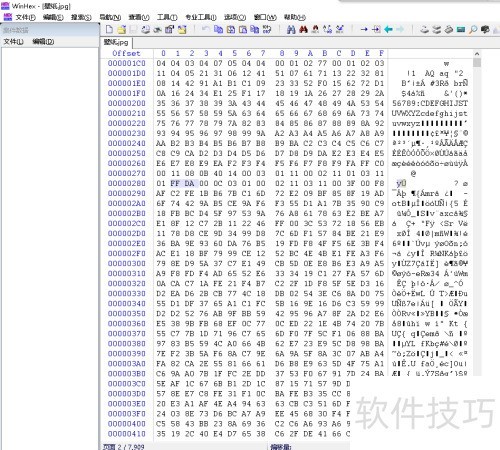
Task: Click the highlighted FF byte at offset 00000280
Action: (175, 183)
